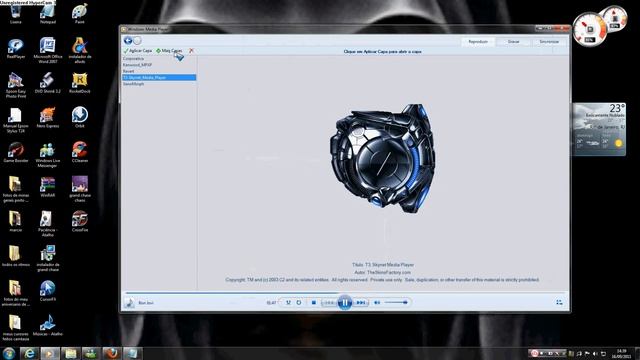640x360 pixels.
Task: Open Manual Epson Stylus T24 document
Action: click(x=16, y=120)
